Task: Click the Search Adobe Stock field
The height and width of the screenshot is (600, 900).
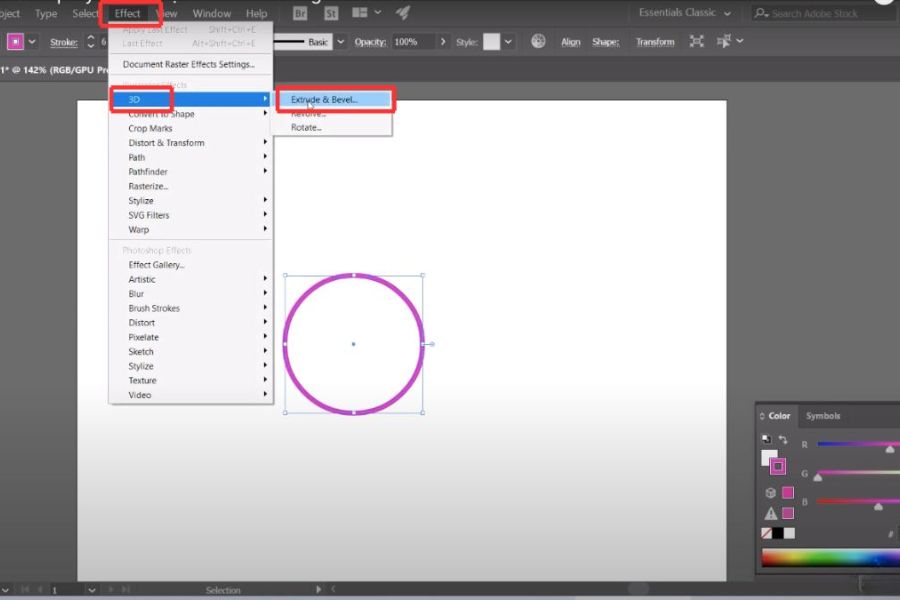Action: coord(830,13)
